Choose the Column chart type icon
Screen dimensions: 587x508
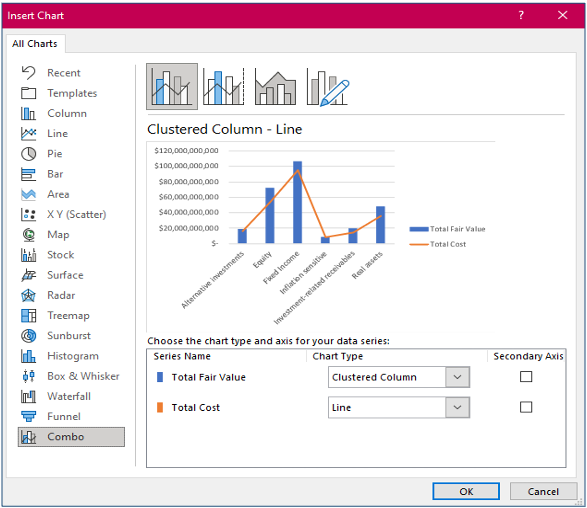pos(28,113)
